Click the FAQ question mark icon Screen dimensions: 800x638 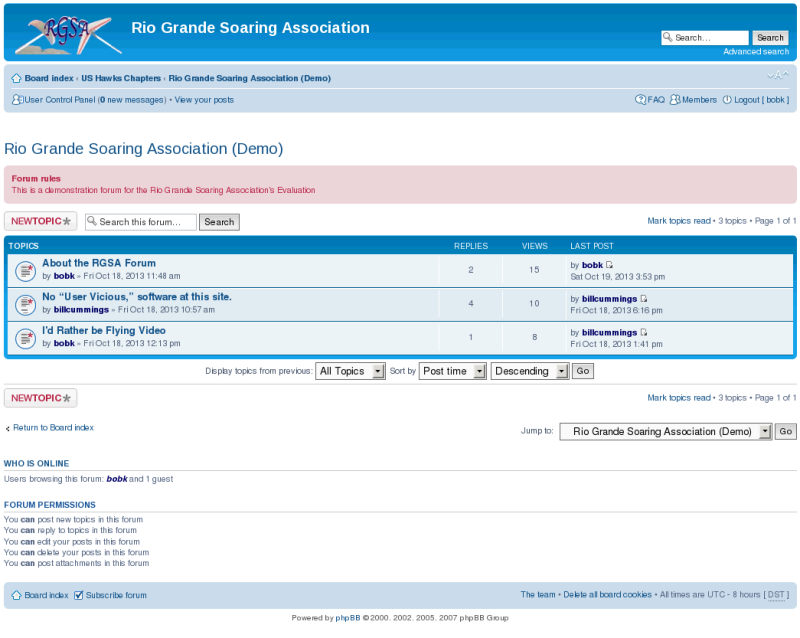[x=640, y=100]
